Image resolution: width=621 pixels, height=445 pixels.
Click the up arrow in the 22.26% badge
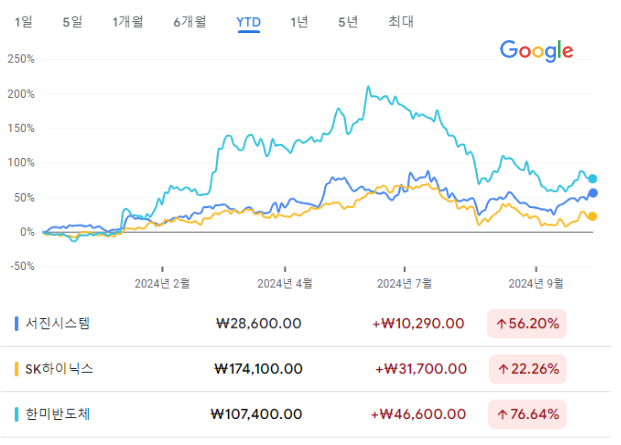[503, 369]
